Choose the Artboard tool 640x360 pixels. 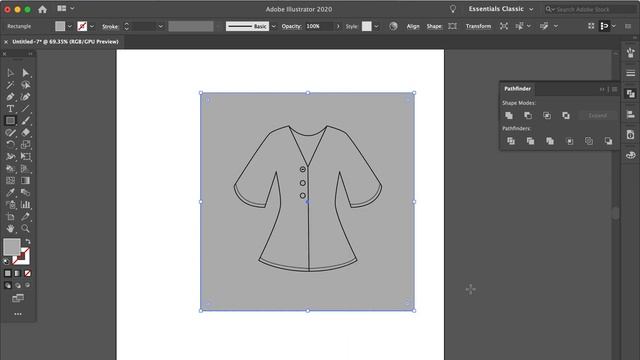[x=11, y=217]
